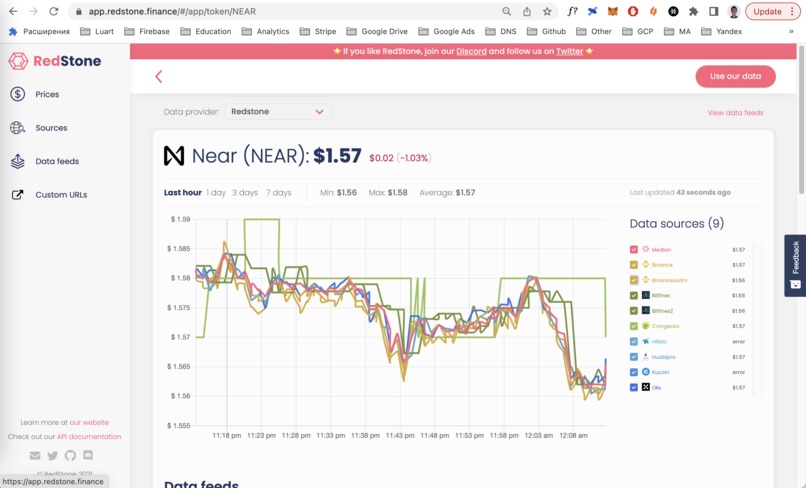This screenshot has width=806, height=488.
Task: Uncheck the Bitfinex data source
Action: pyautogui.click(x=634, y=295)
